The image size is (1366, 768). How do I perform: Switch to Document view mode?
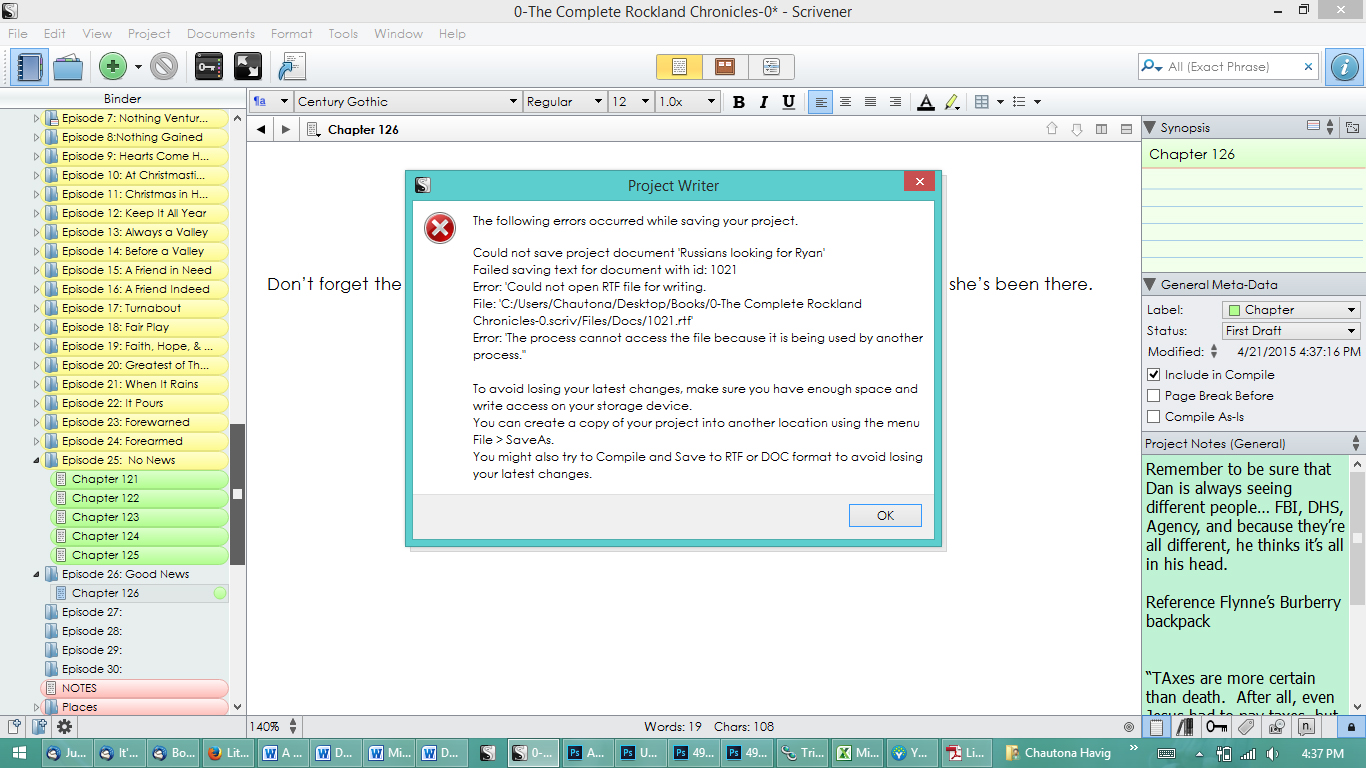(679, 67)
